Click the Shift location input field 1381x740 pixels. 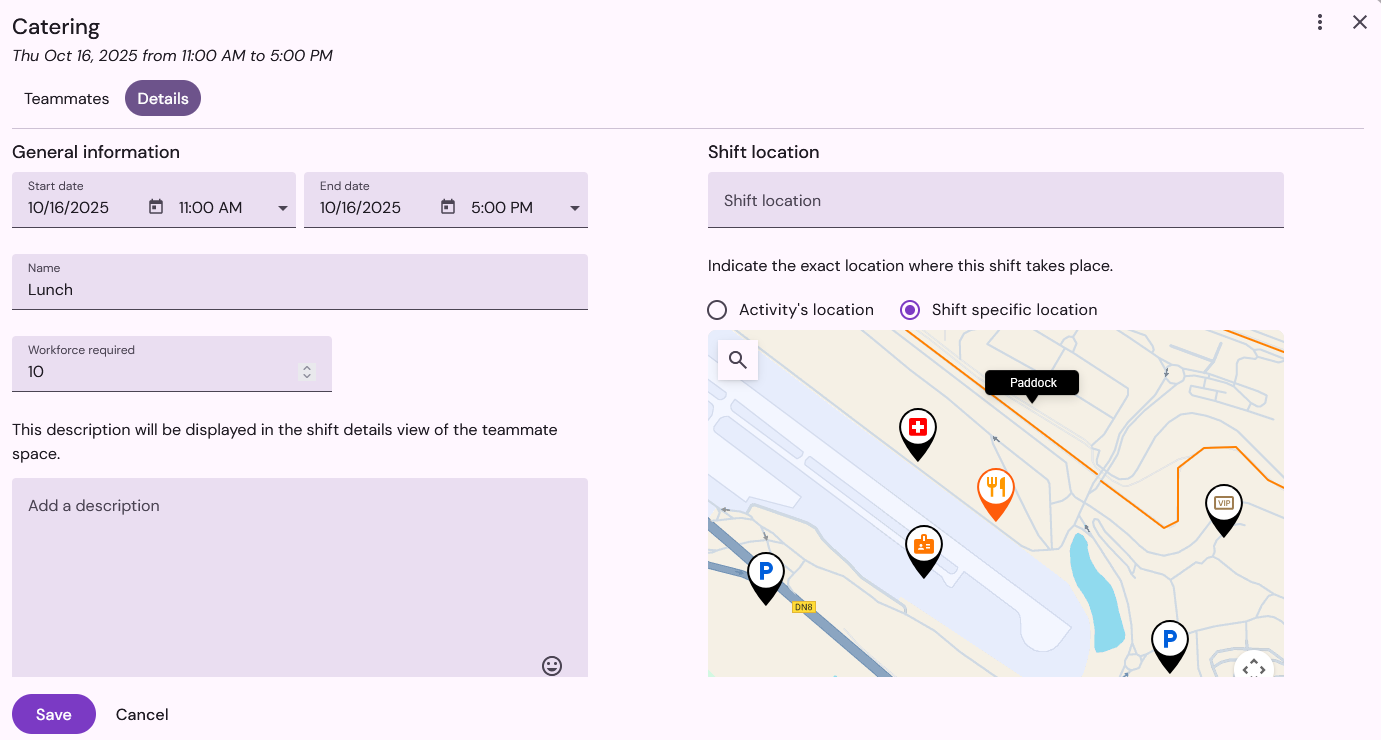(x=996, y=200)
